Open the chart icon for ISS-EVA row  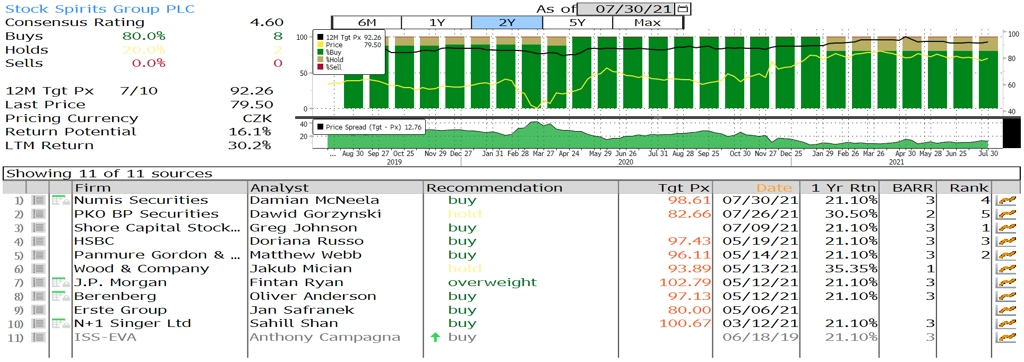point(1006,337)
